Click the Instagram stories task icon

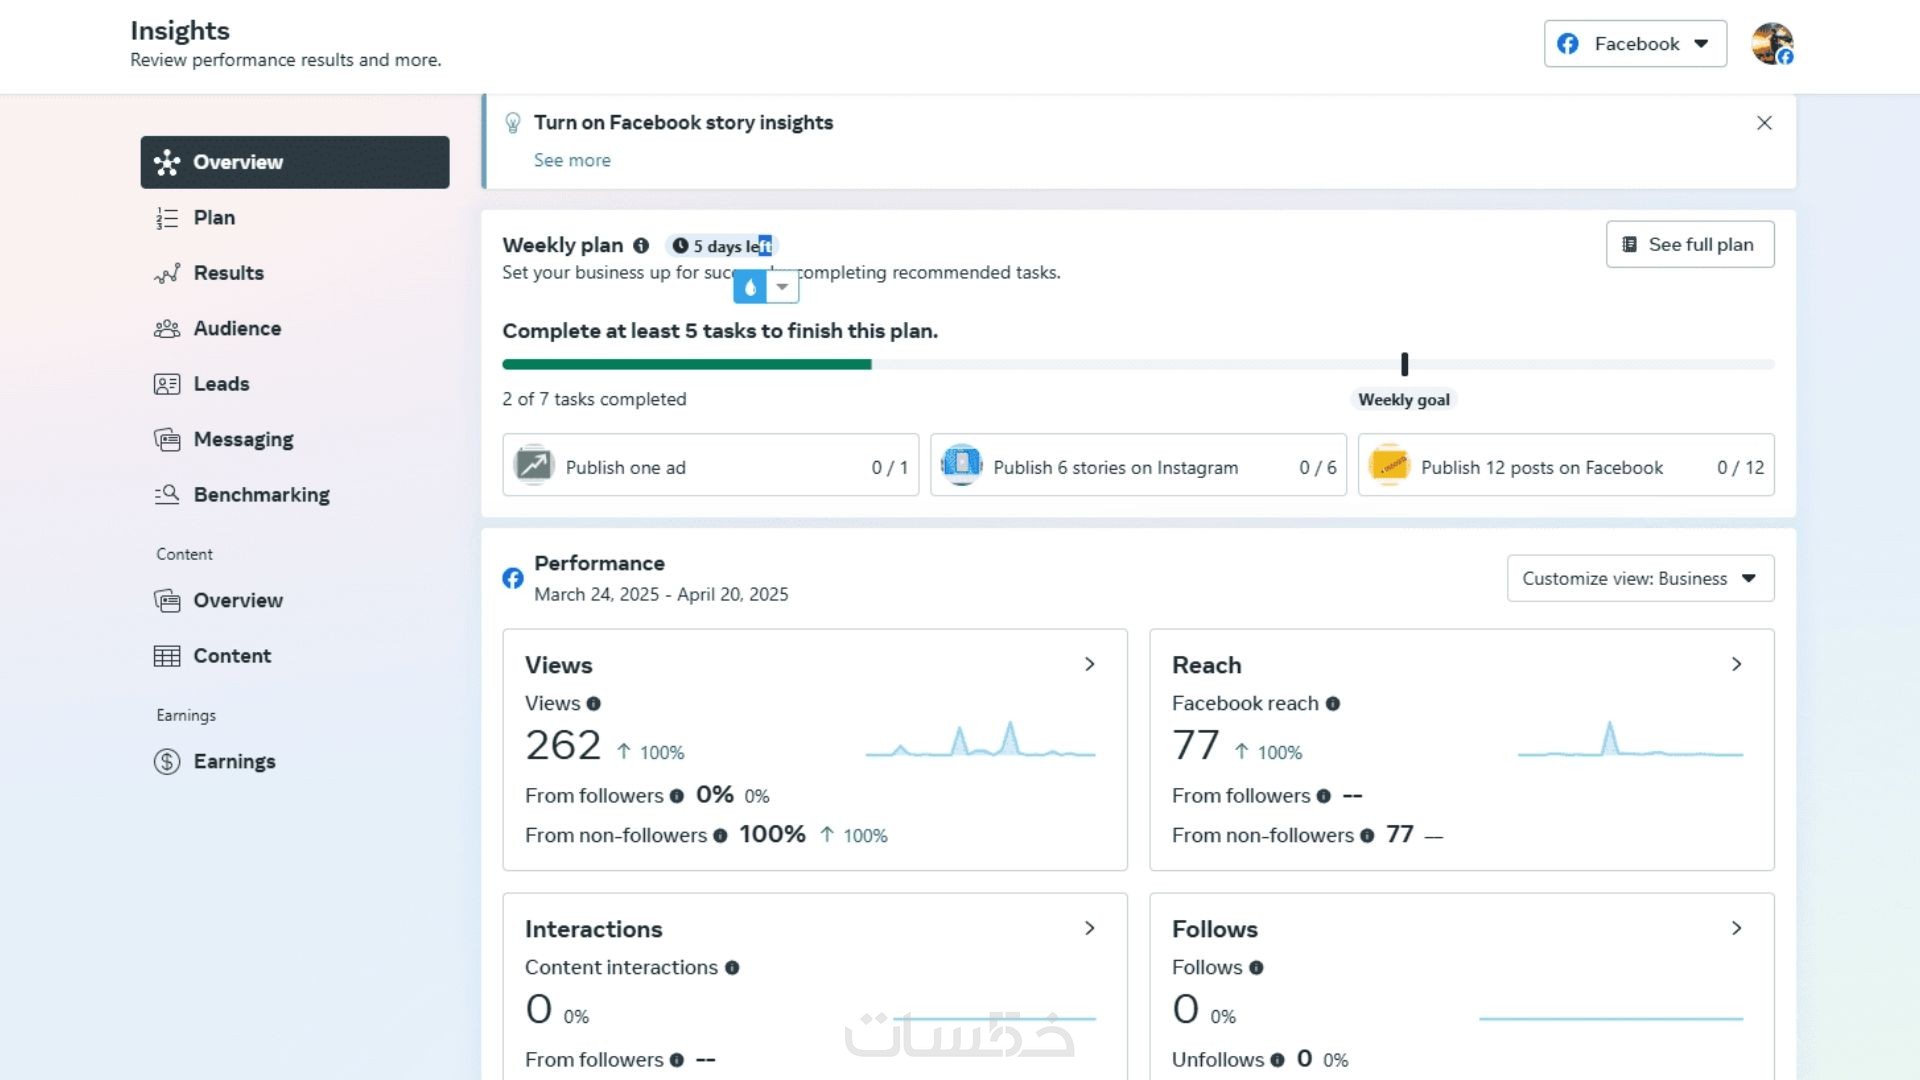961,465
